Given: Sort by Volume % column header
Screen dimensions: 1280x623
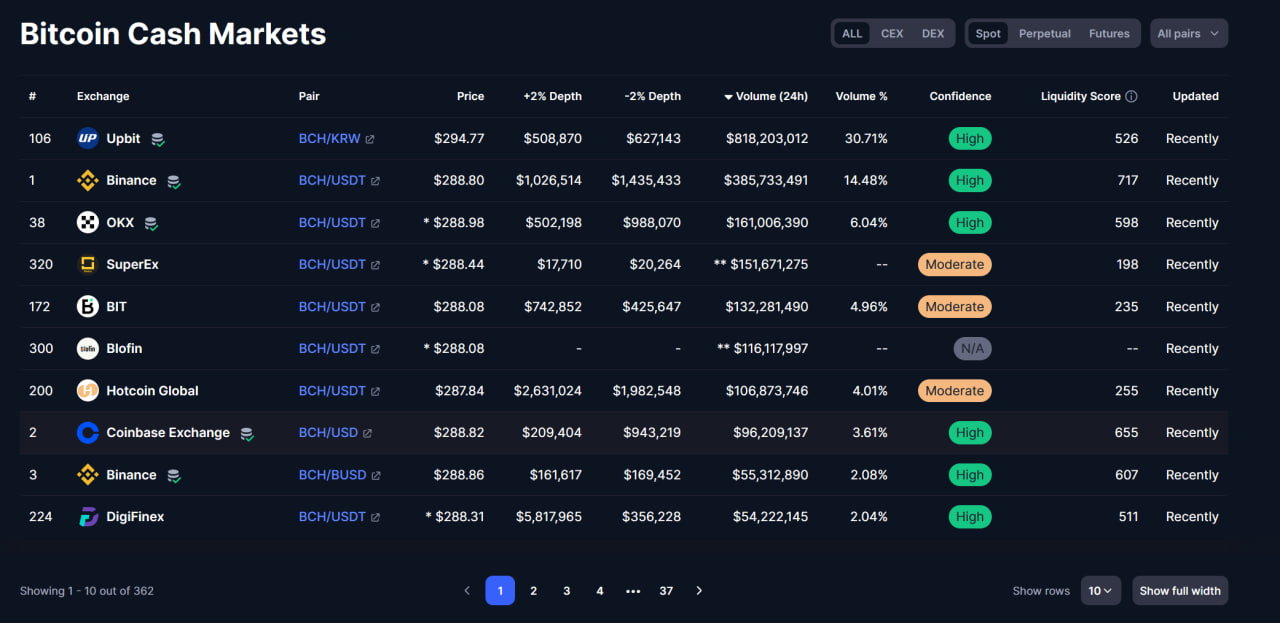Looking at the screenshot, I should [x=861, y=97].
